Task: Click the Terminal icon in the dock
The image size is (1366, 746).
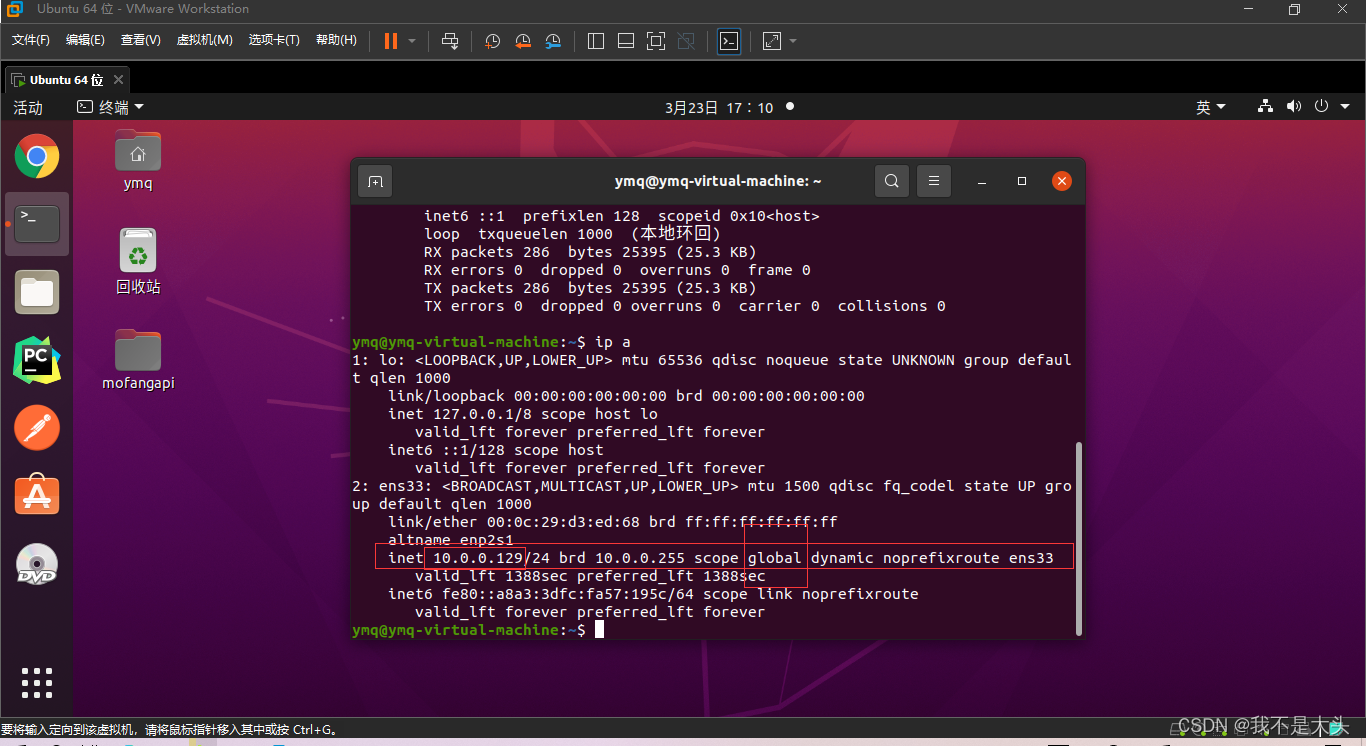Action: point(37,224)
